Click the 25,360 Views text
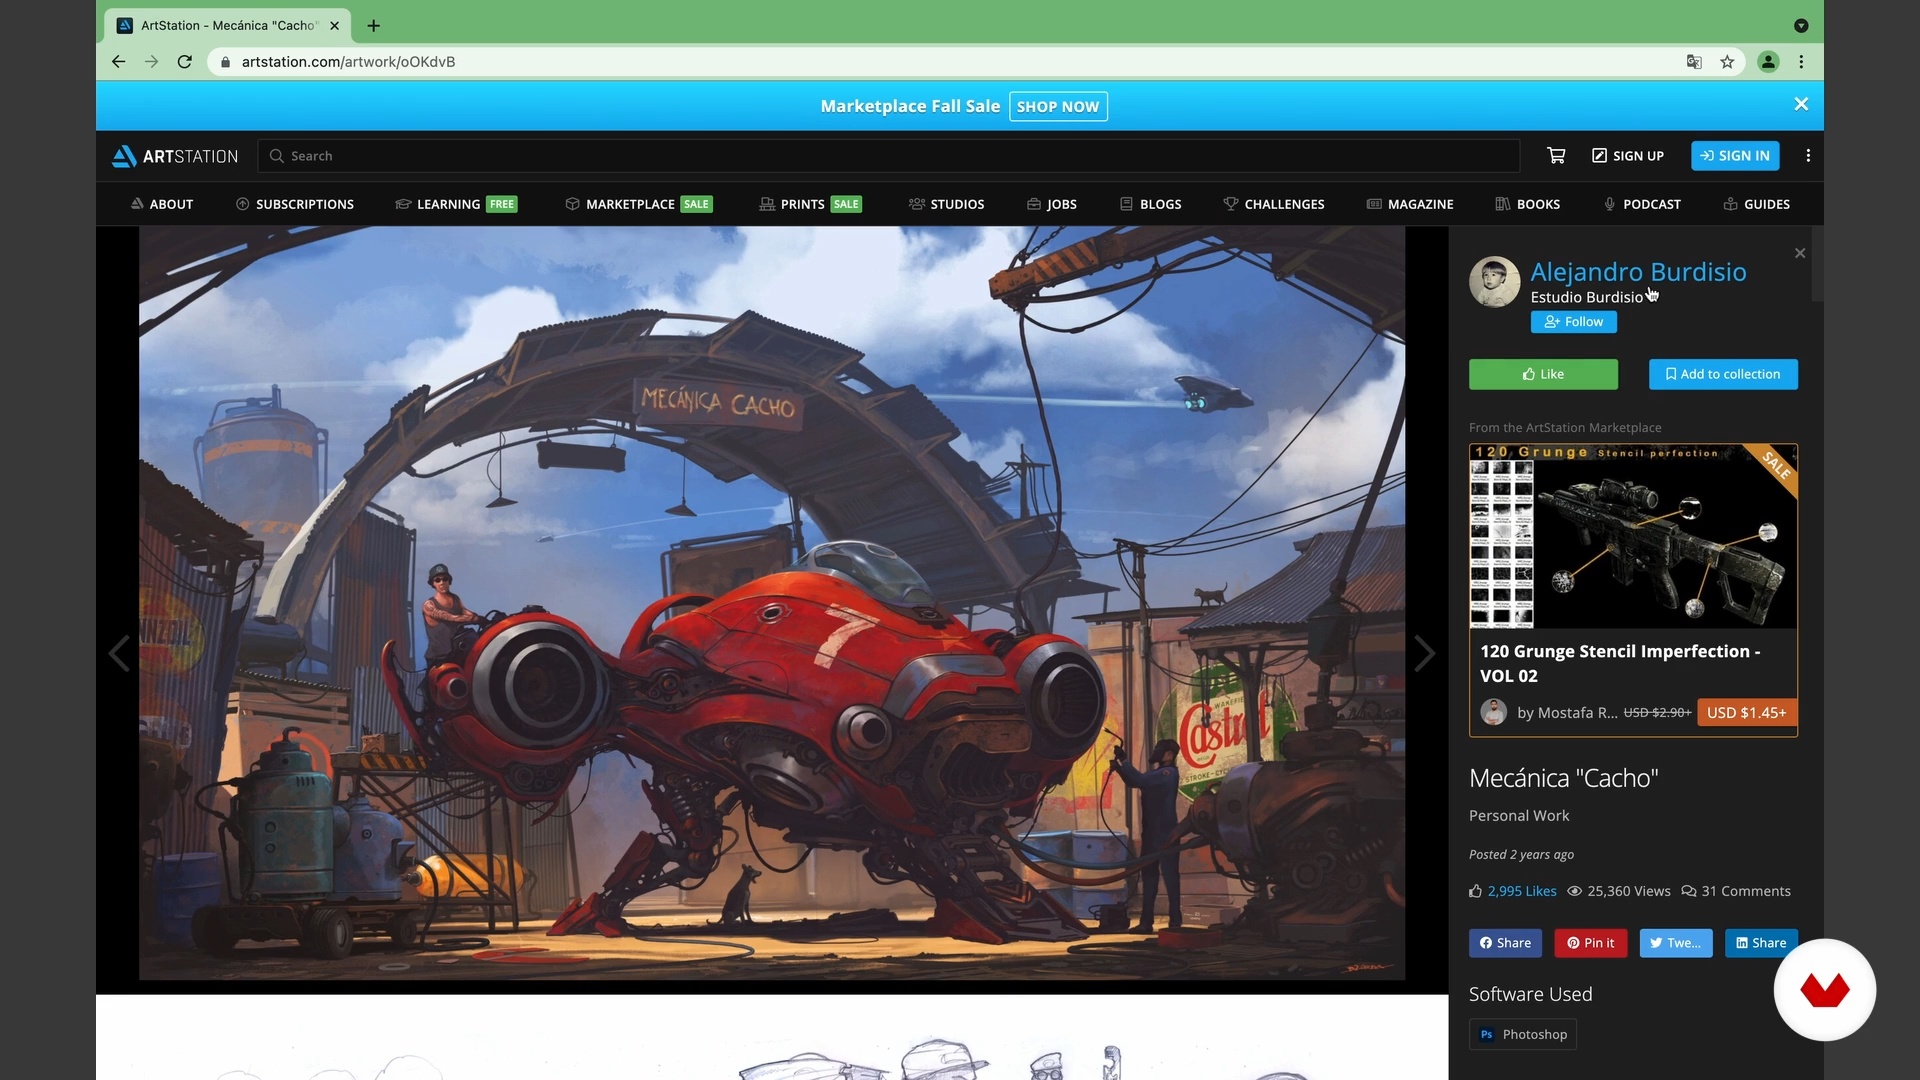Screen dimensions: 1920x1080 [x=1619, y=891]
